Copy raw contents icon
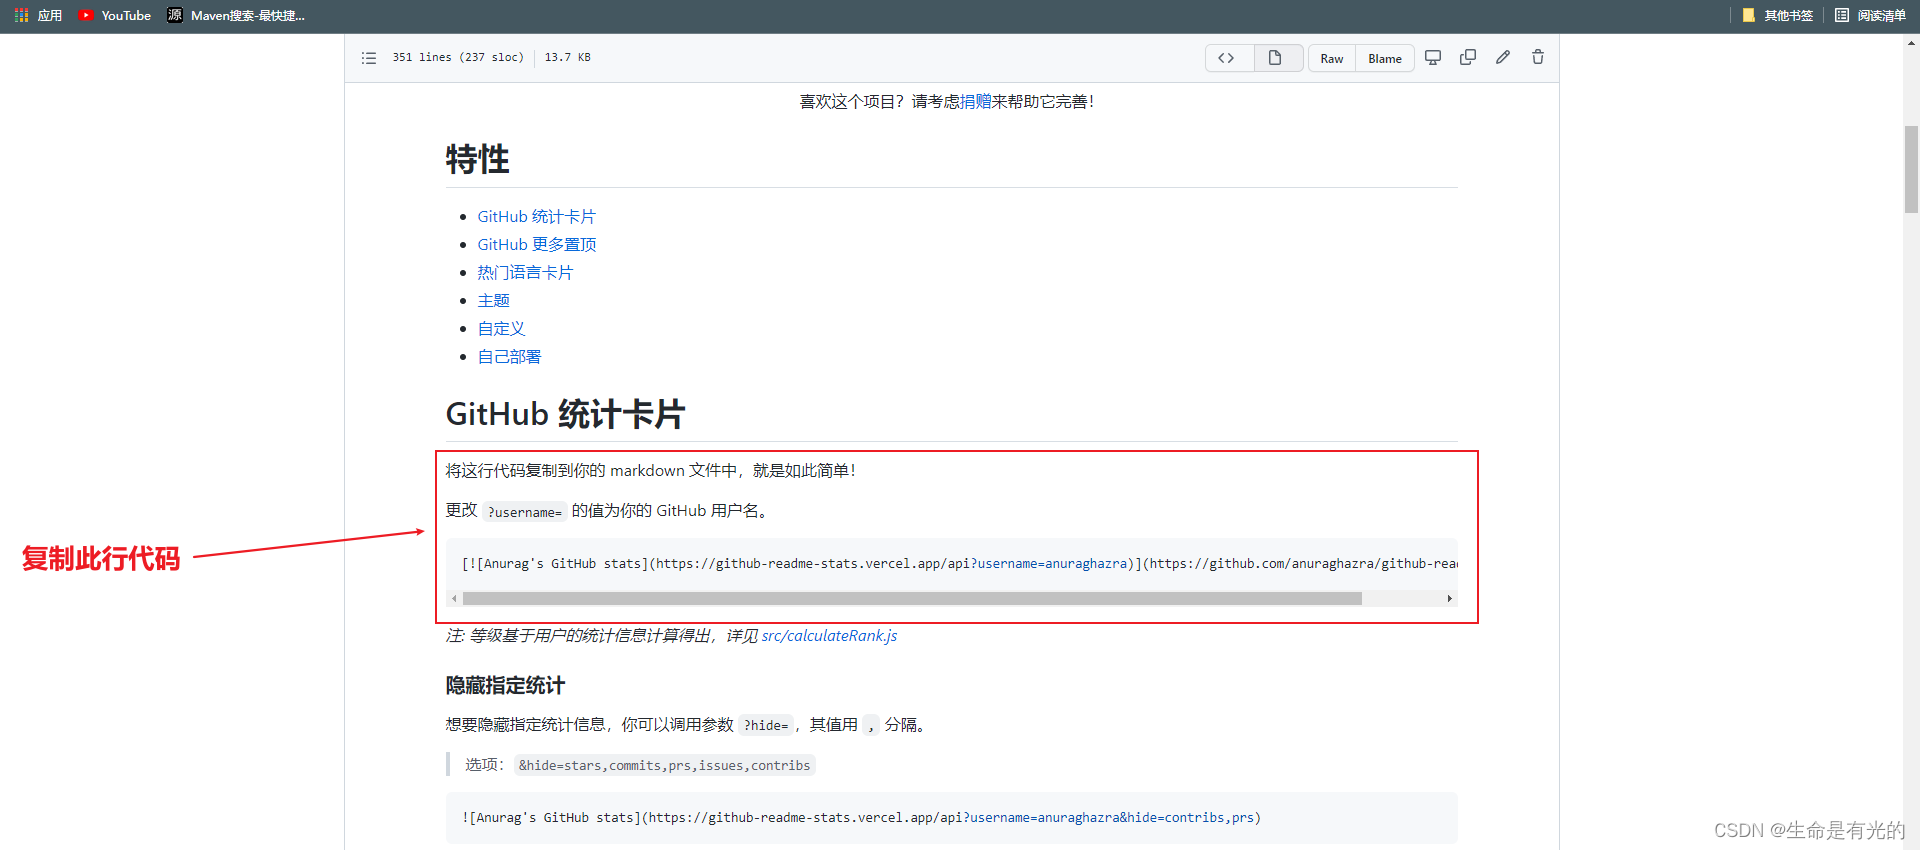The height and width of the screenshot is (850, 1920). tap(1468, 58)
